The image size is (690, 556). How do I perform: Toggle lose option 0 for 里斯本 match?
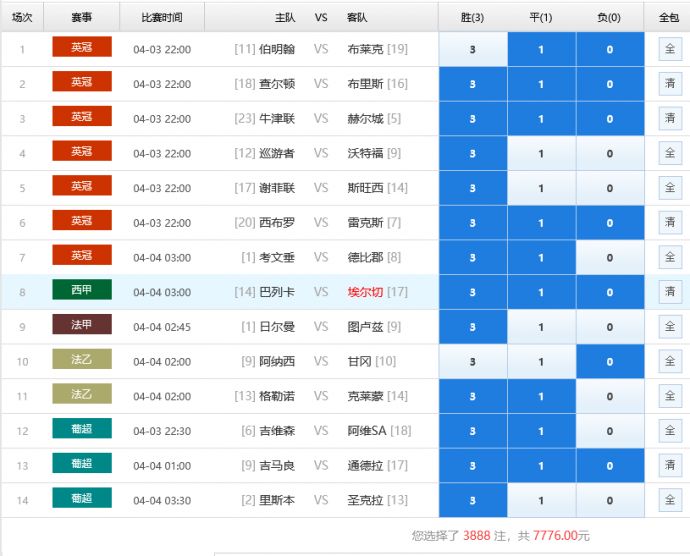[x=610, y=500]
